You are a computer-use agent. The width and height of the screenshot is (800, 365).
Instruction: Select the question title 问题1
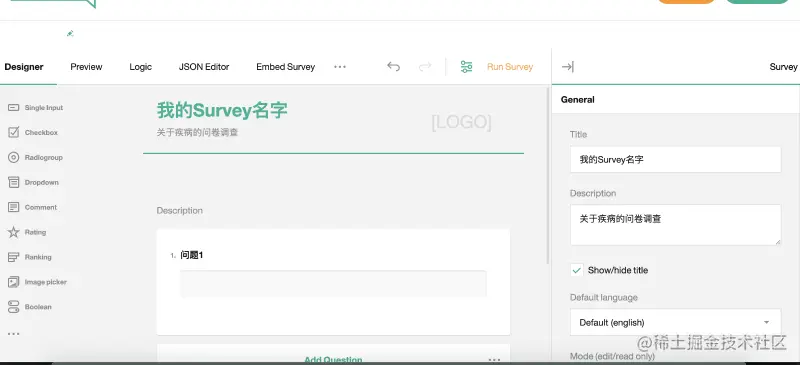click(192, 255)
